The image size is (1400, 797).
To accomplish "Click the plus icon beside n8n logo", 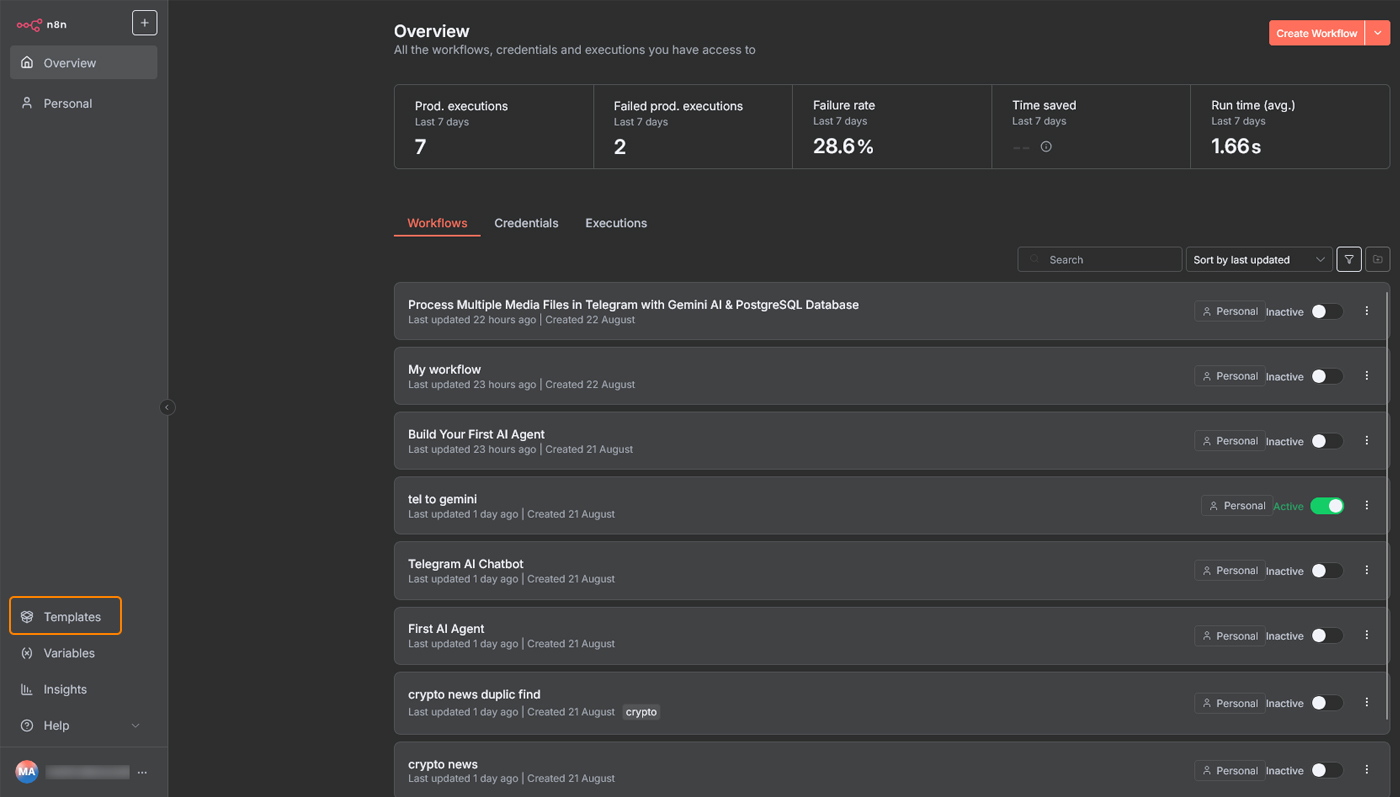I will (x=144, y=23).
